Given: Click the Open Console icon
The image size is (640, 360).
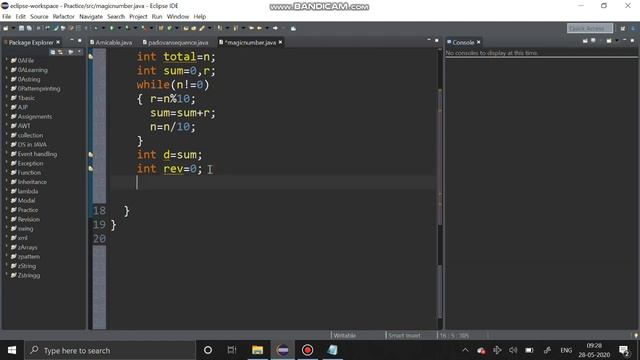Looking at the screenshot, I should (609, 40).
